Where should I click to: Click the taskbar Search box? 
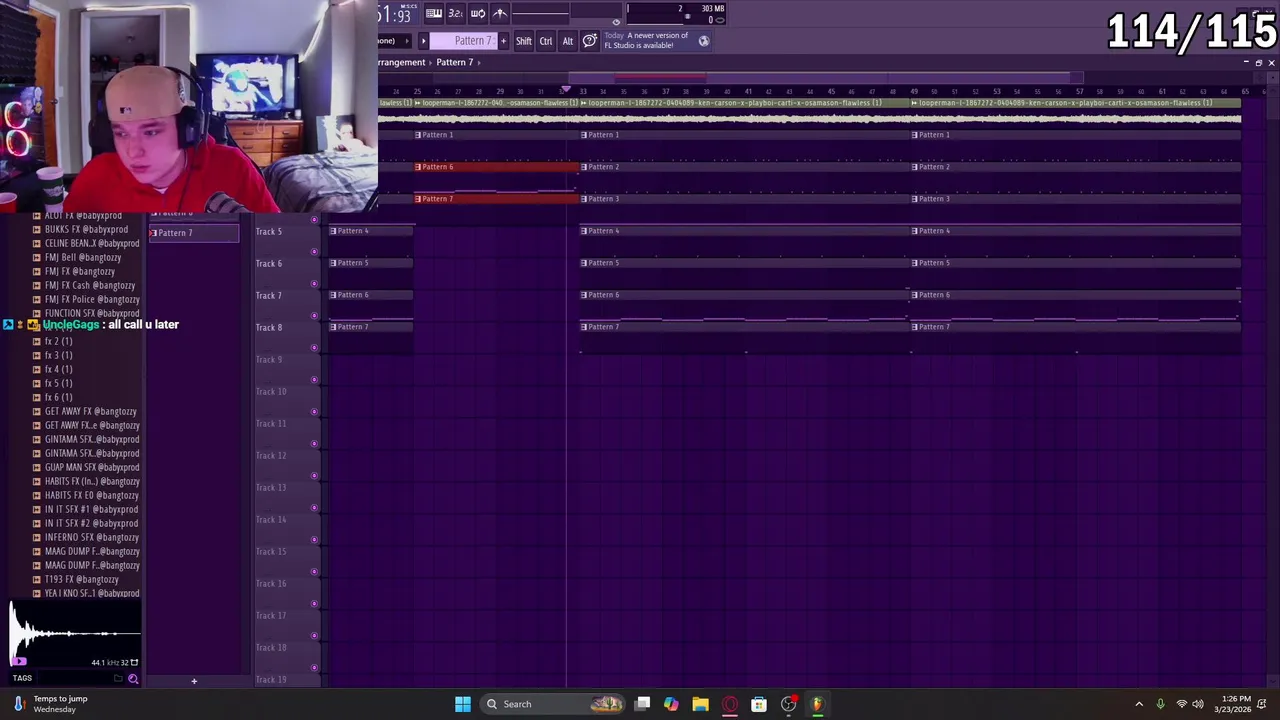pos(553,704)
